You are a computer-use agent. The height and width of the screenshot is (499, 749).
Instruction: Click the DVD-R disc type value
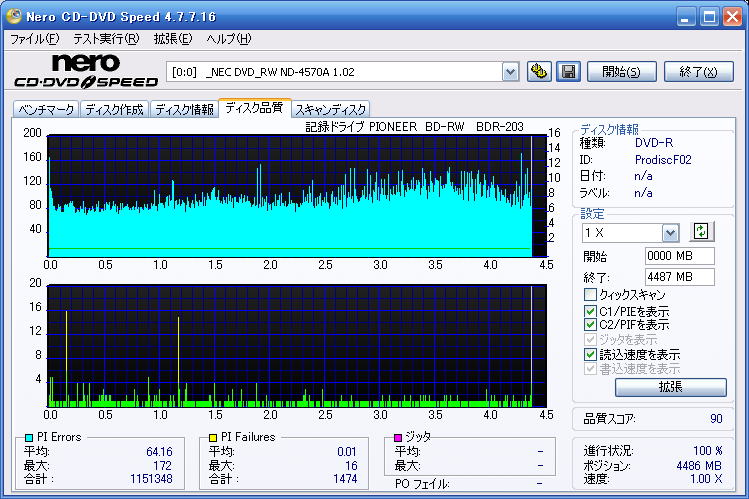pyautogui.click(x=653, y=143)
